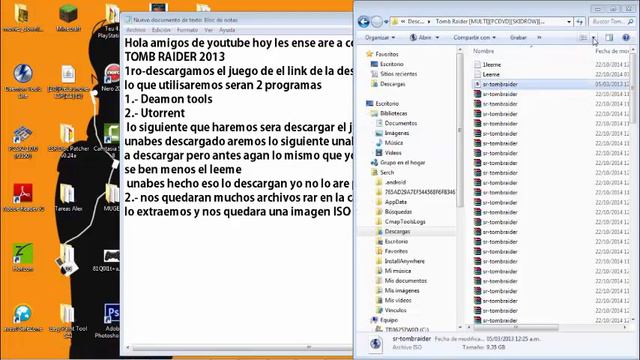This screenshot has width=640, height=360.
Task: Change view using the view mode icon
Action: (583, 38)
